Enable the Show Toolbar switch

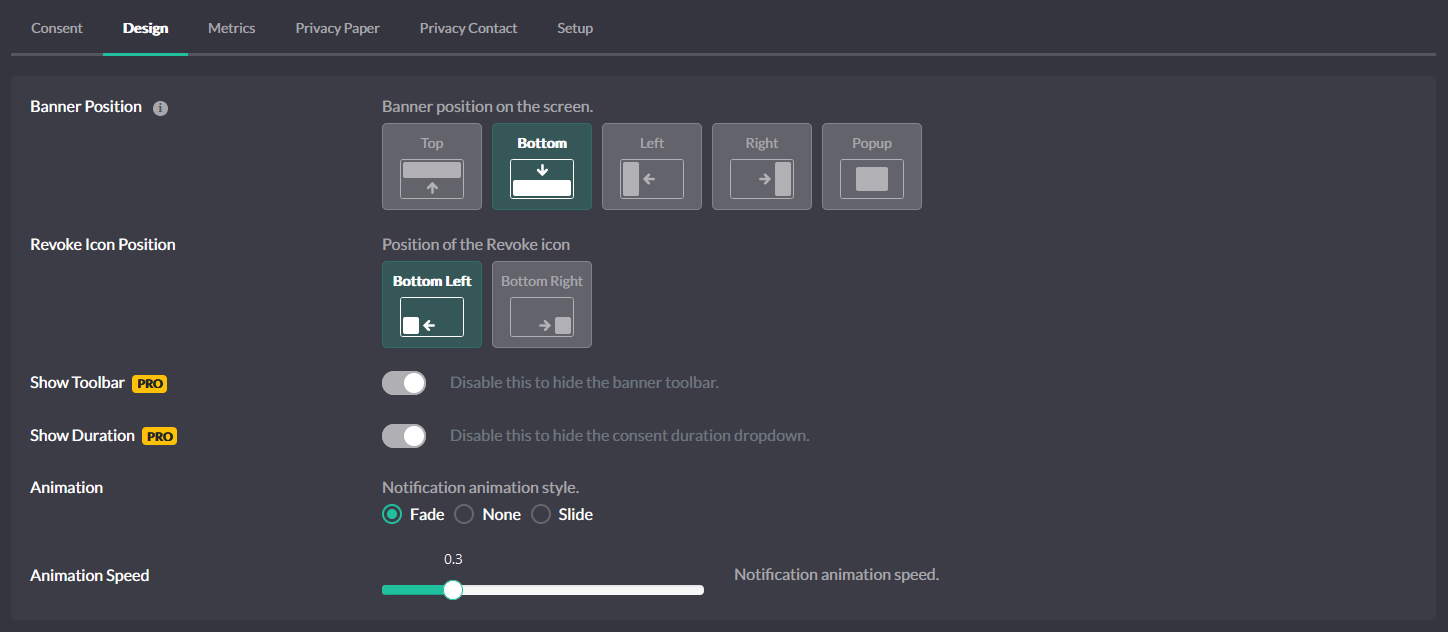click(x=403, y=383)
